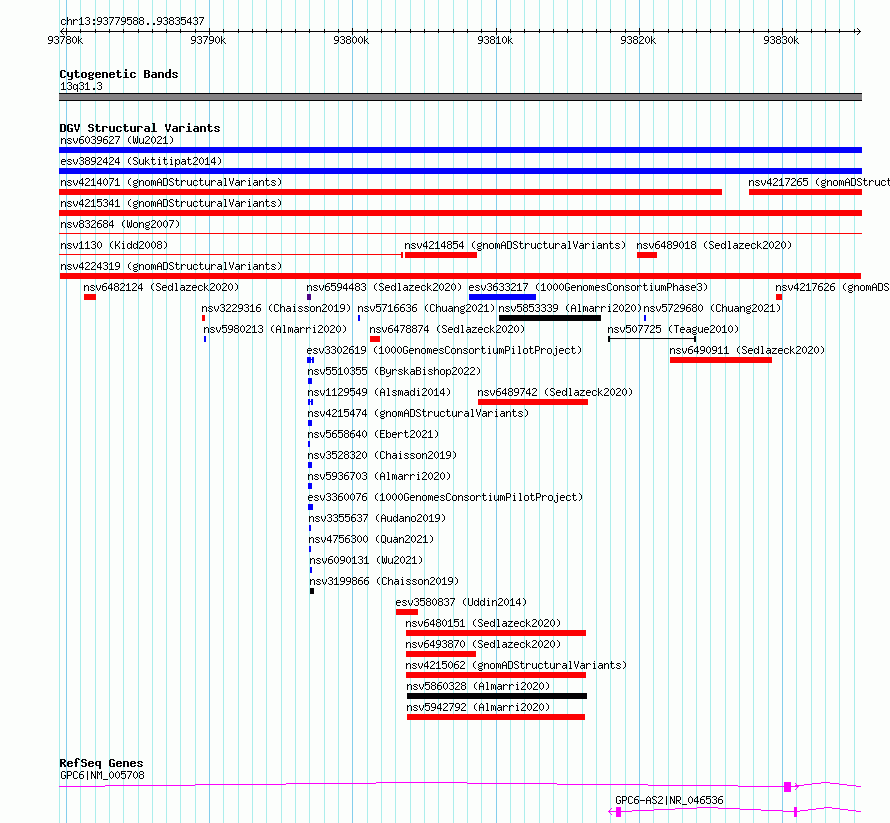Click nsv4756300 (Quan2021) label
This screenshot has width=890, height=823.
pos(371,539)
